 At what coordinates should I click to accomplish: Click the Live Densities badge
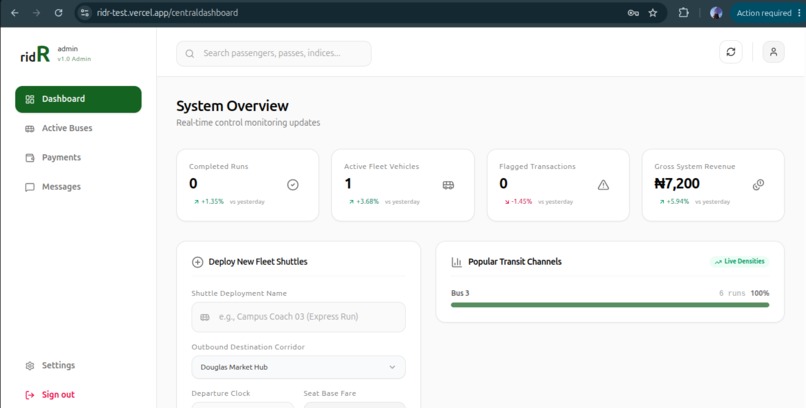pos(740,262)
